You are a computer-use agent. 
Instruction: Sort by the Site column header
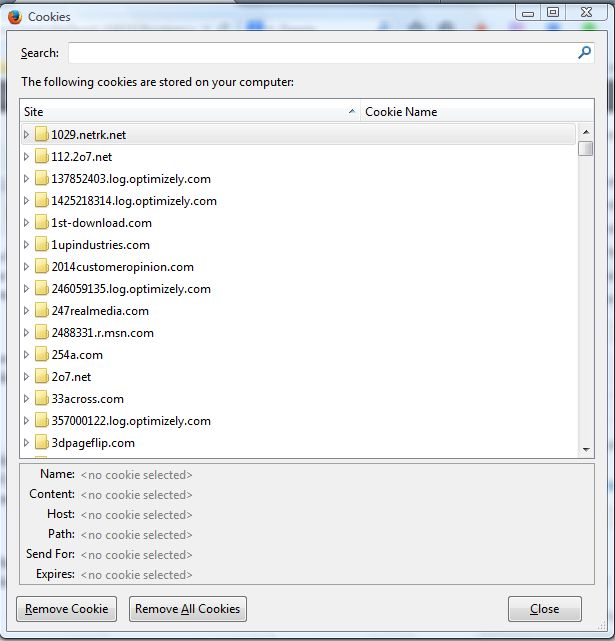point(190,112)
